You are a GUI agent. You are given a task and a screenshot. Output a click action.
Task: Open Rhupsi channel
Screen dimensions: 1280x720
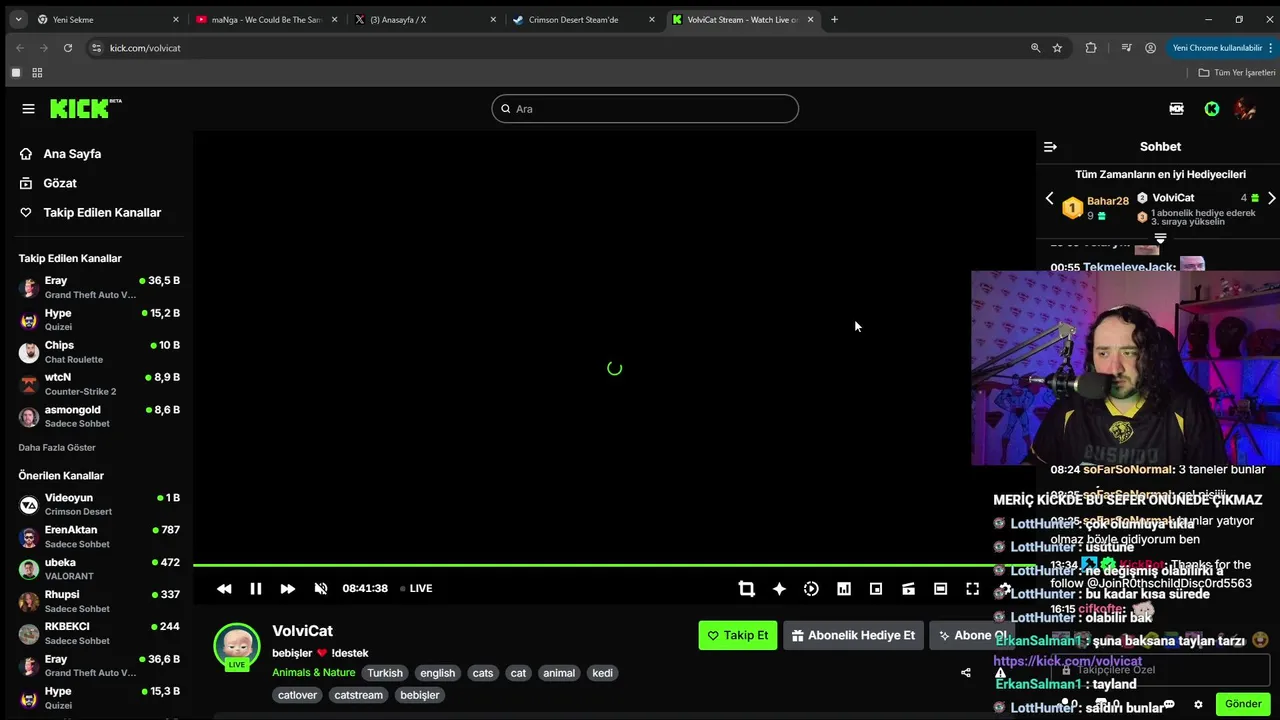[99, 601]
